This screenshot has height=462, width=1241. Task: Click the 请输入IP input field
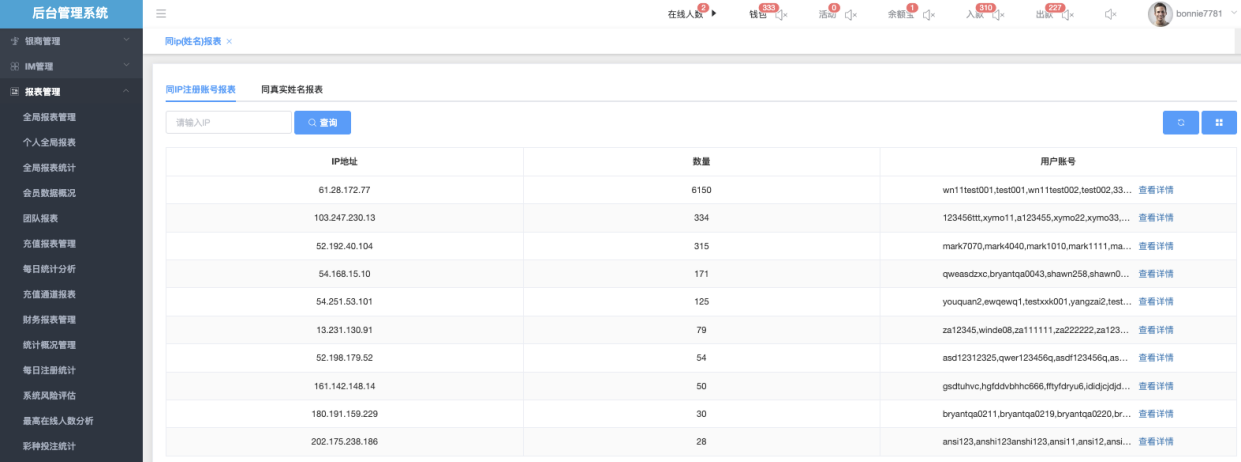228,122
